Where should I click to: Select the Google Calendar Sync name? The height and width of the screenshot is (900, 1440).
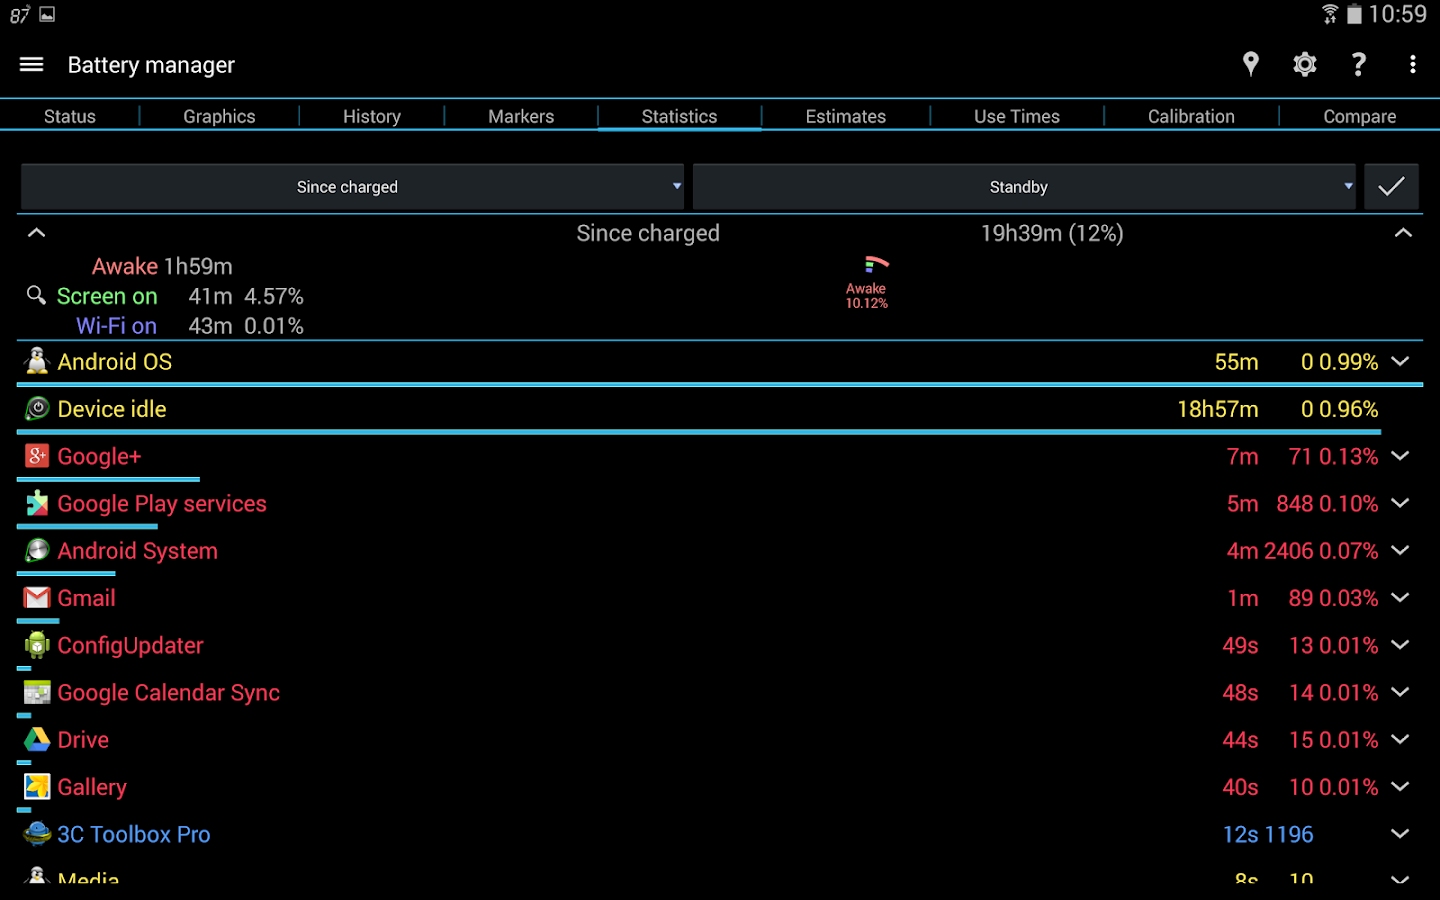point(168,693)
